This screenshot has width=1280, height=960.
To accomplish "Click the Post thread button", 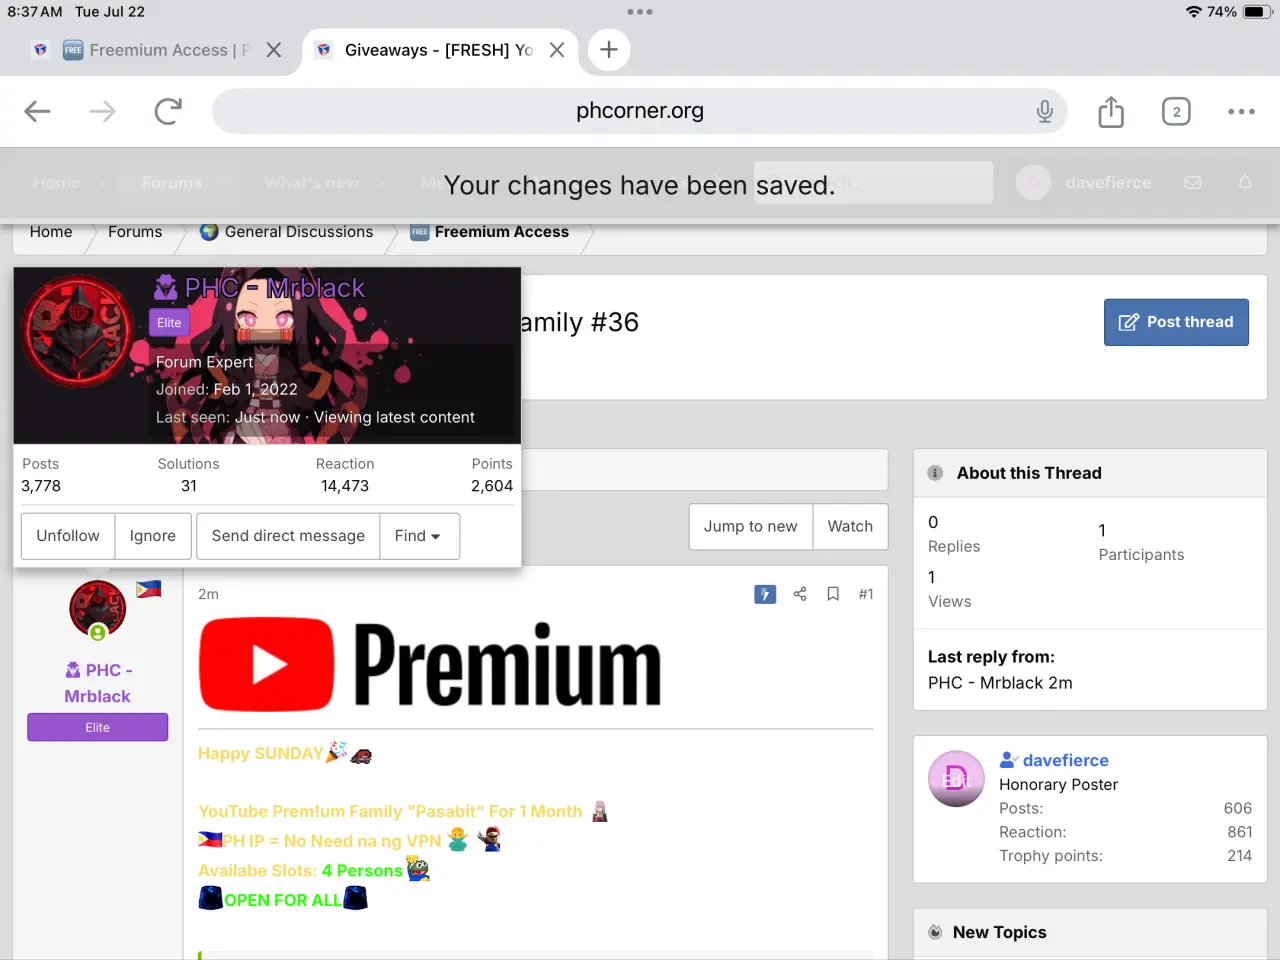I will (x=1176, y=322).
